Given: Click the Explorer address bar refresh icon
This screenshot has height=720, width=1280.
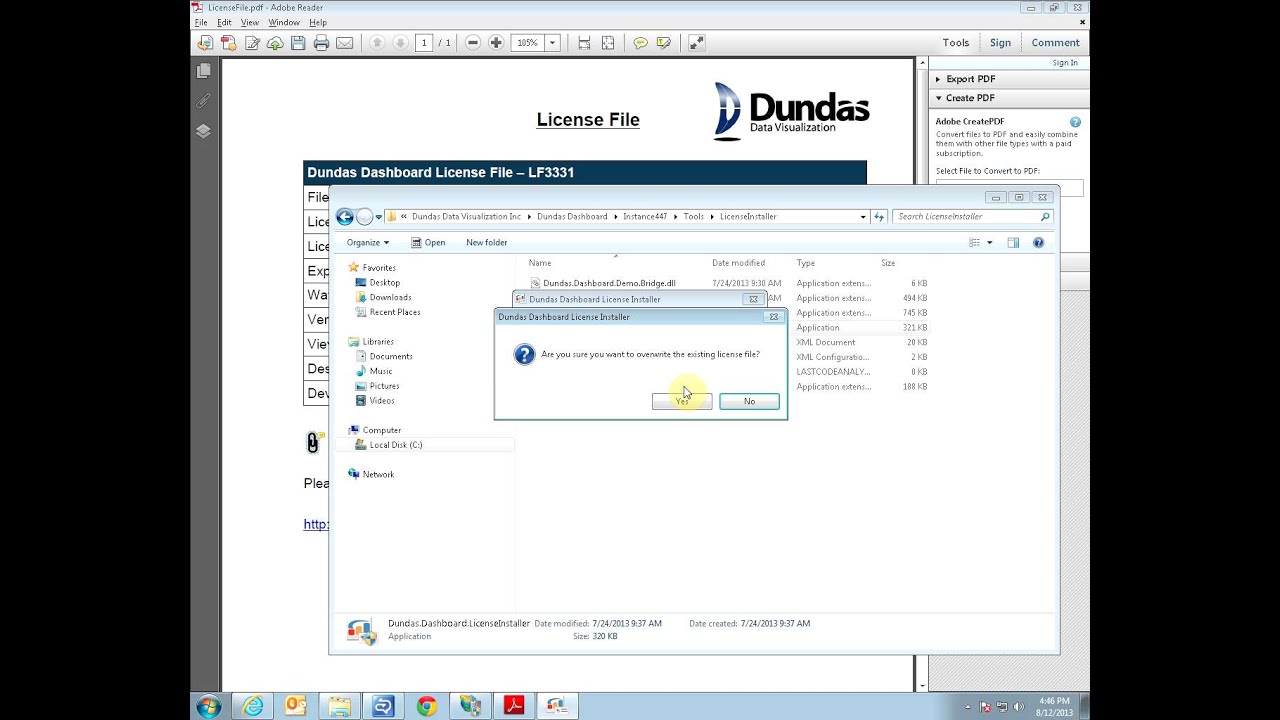Looking at the screenshot, I should (879, 217).
